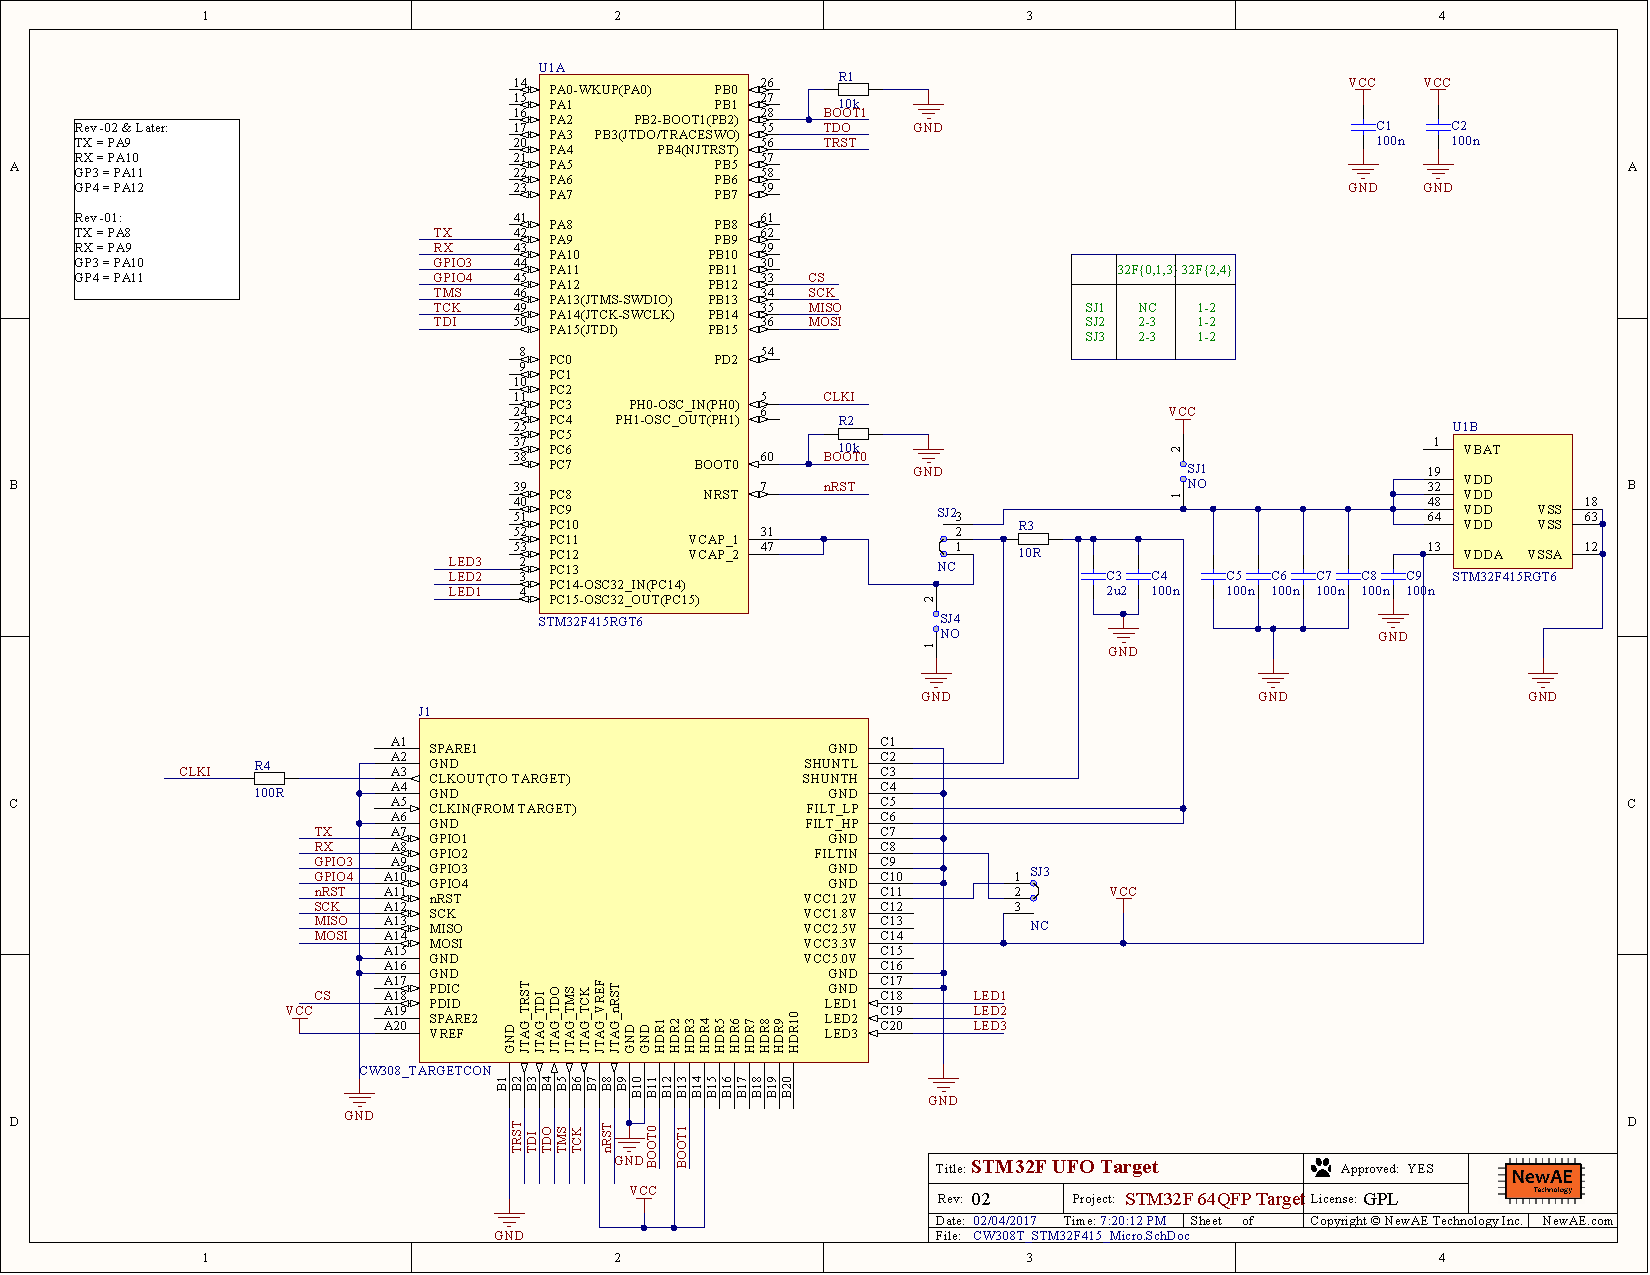Click the PA0-WKUP(PA0) pin name
Image resolution: width=1650 pixels, height=1275 pixels.
pos(600,90)
